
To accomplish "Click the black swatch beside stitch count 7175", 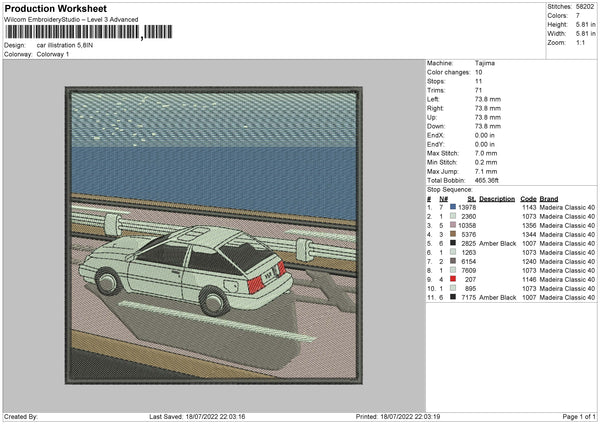I will pyautogui.click(x=453, y=297).
